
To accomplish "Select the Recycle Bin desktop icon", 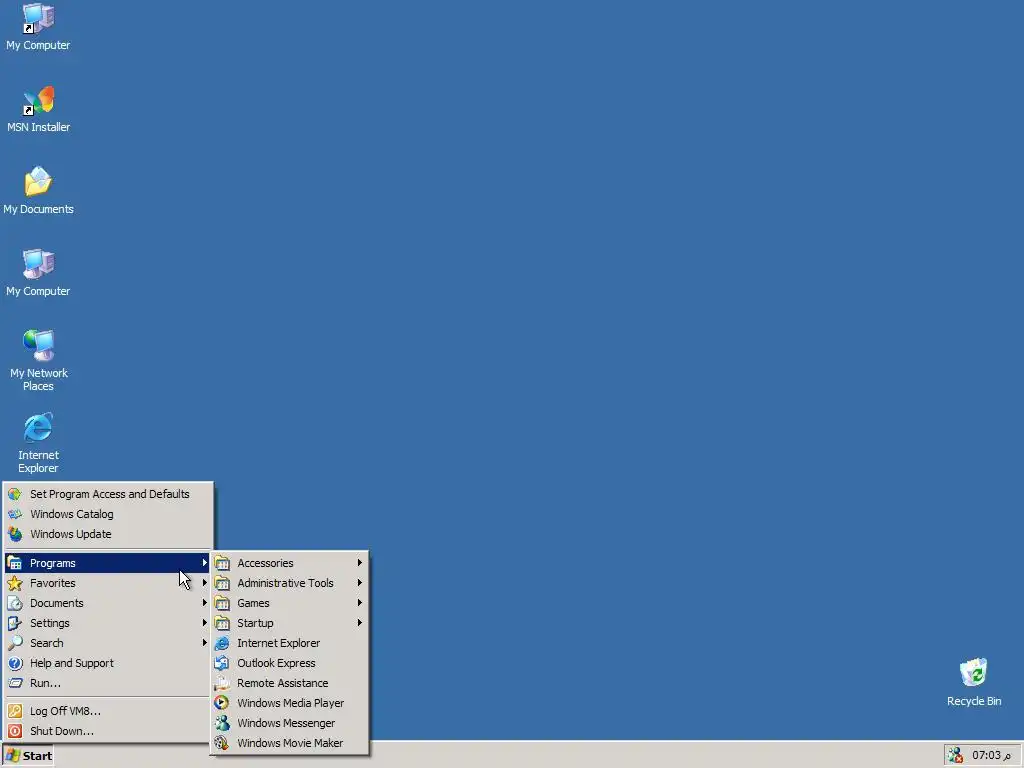I will click(x=974, y=682).
